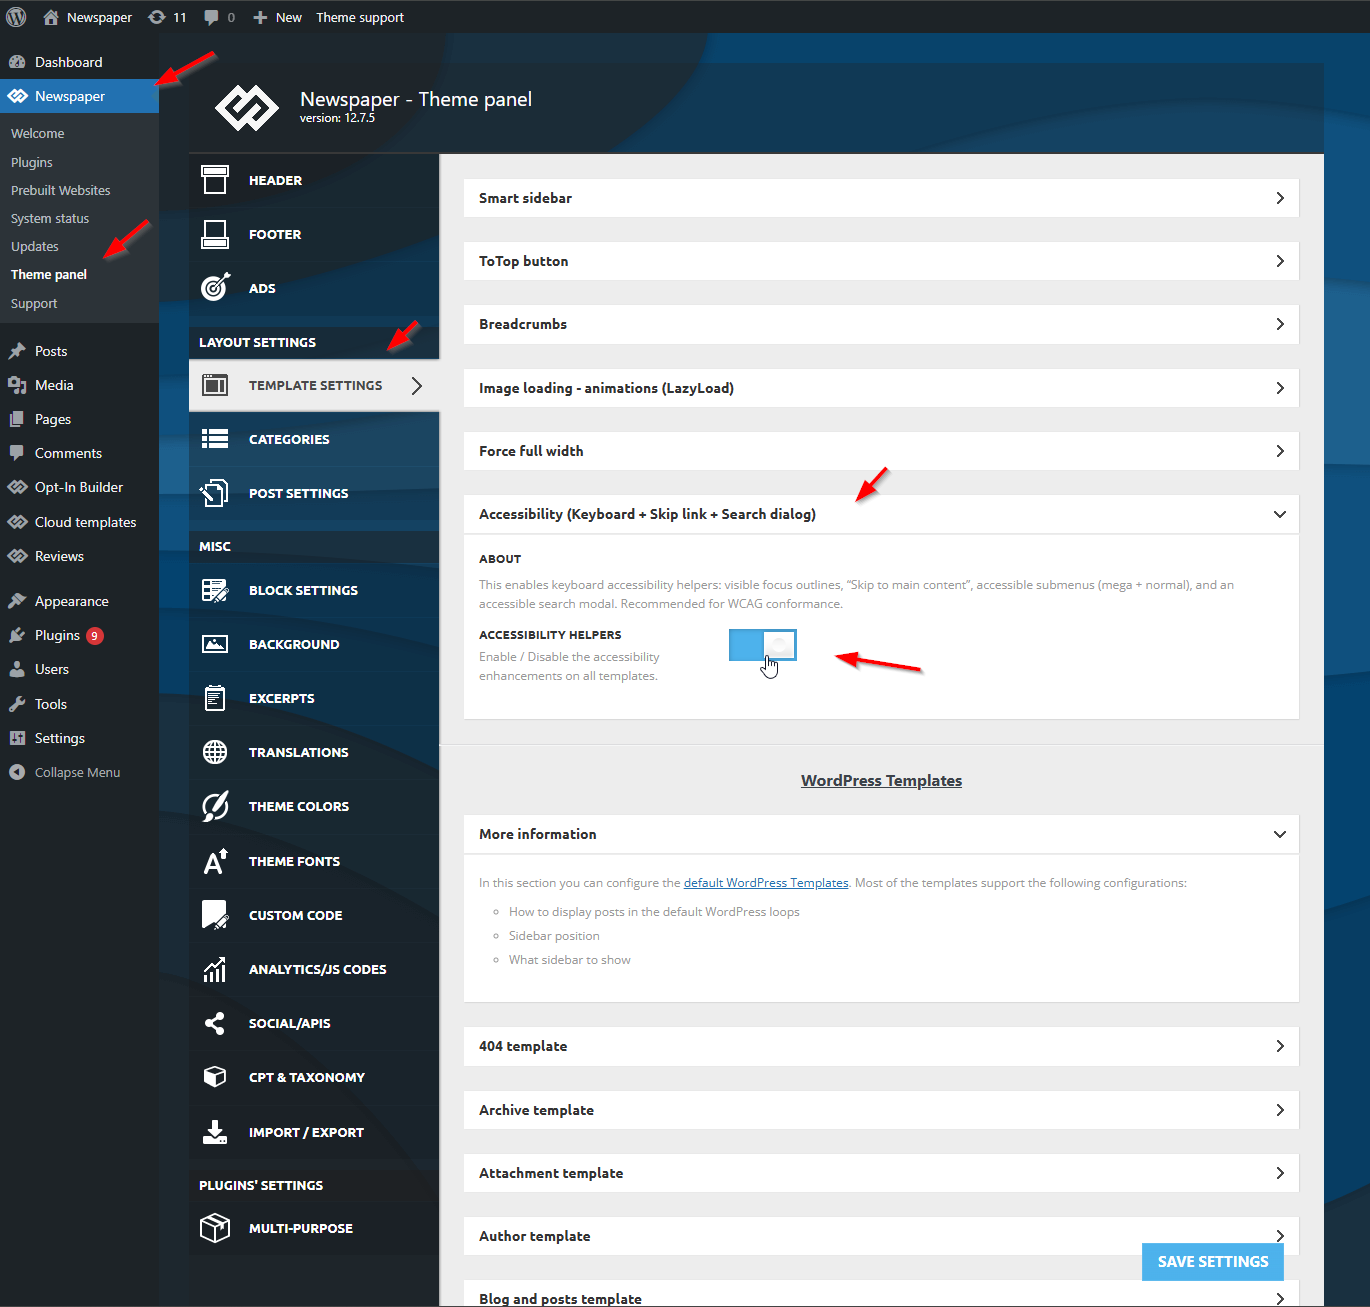Screen dimensions: 1370x1307
Task: Open Theme Colors palette icon
Action: coord(215,806)
